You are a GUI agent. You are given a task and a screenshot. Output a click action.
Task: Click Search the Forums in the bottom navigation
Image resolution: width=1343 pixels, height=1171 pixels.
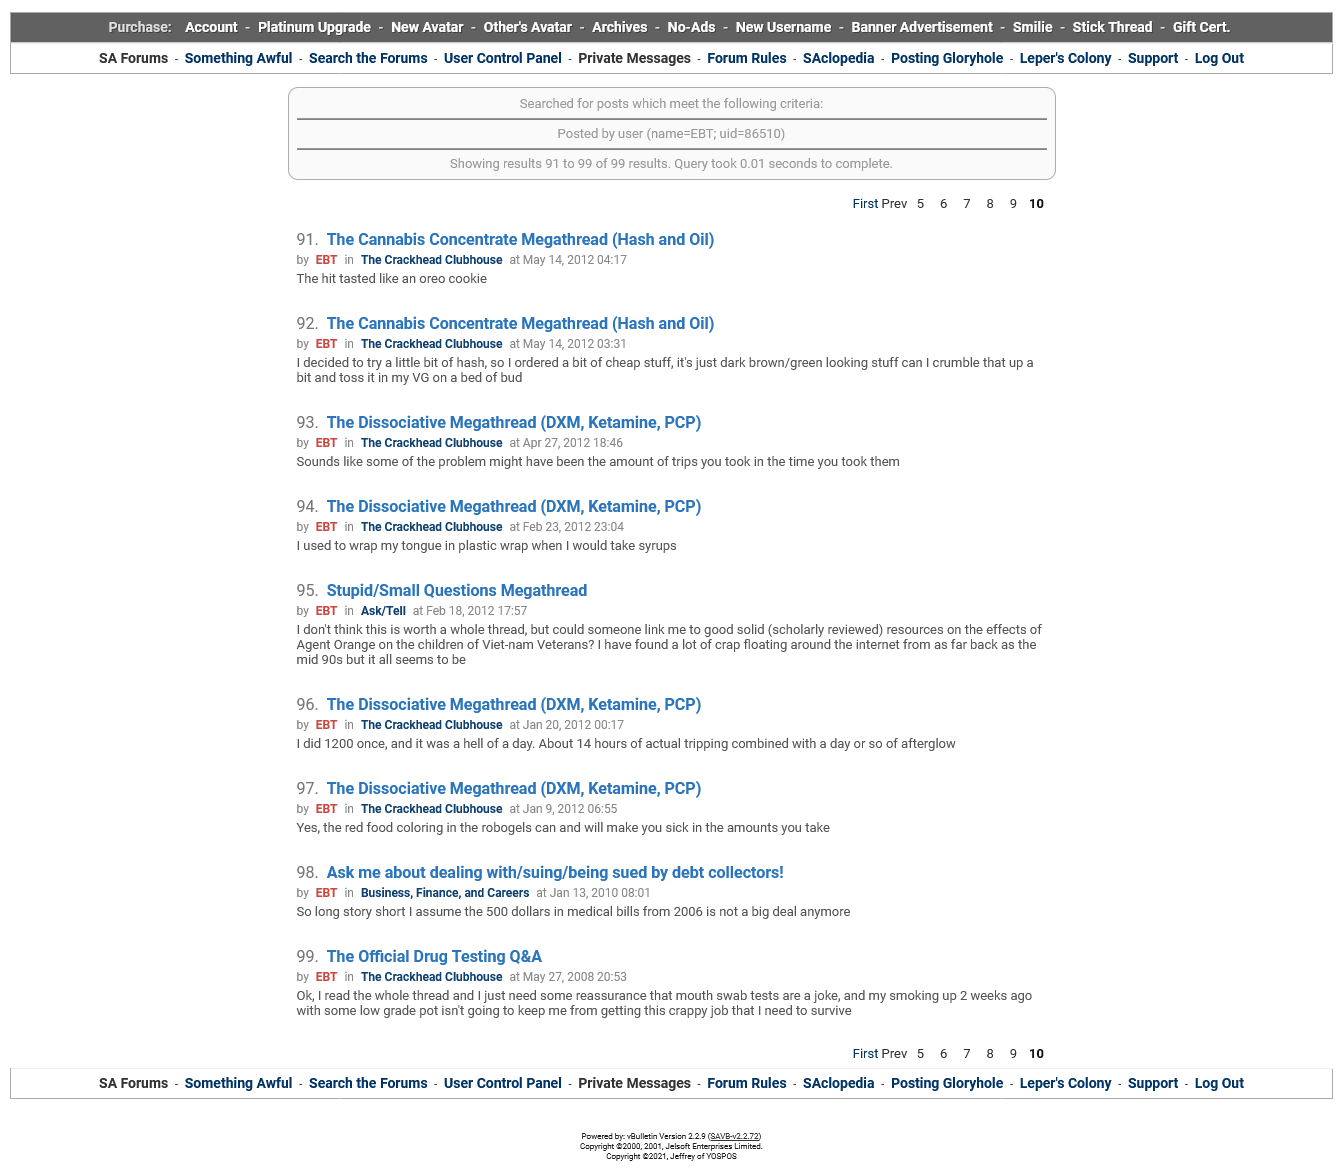tap(368, 1083)
